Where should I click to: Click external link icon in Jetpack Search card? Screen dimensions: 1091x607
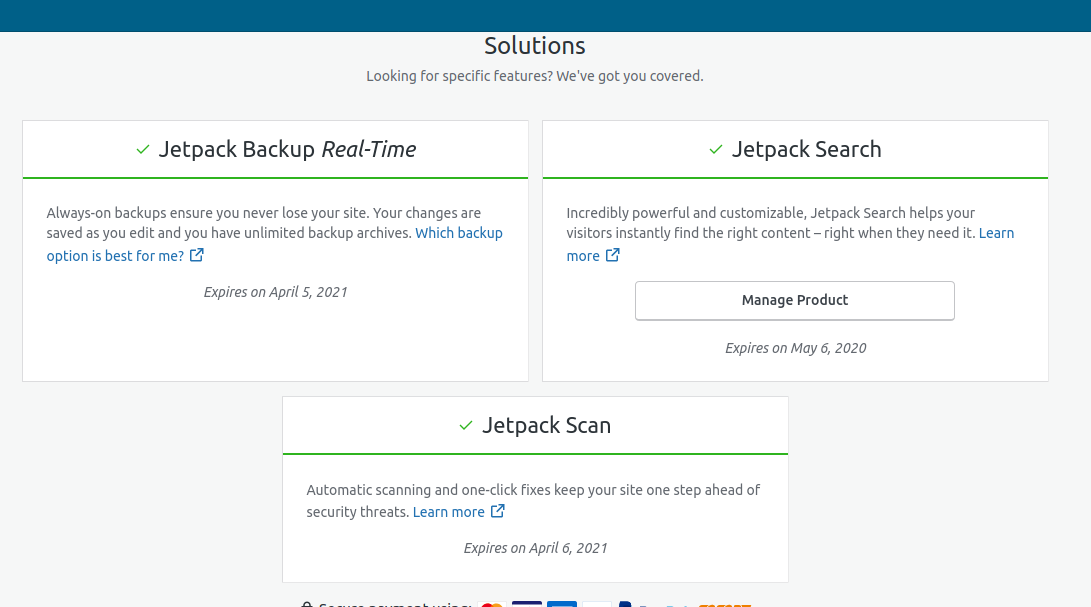point(612,255)
